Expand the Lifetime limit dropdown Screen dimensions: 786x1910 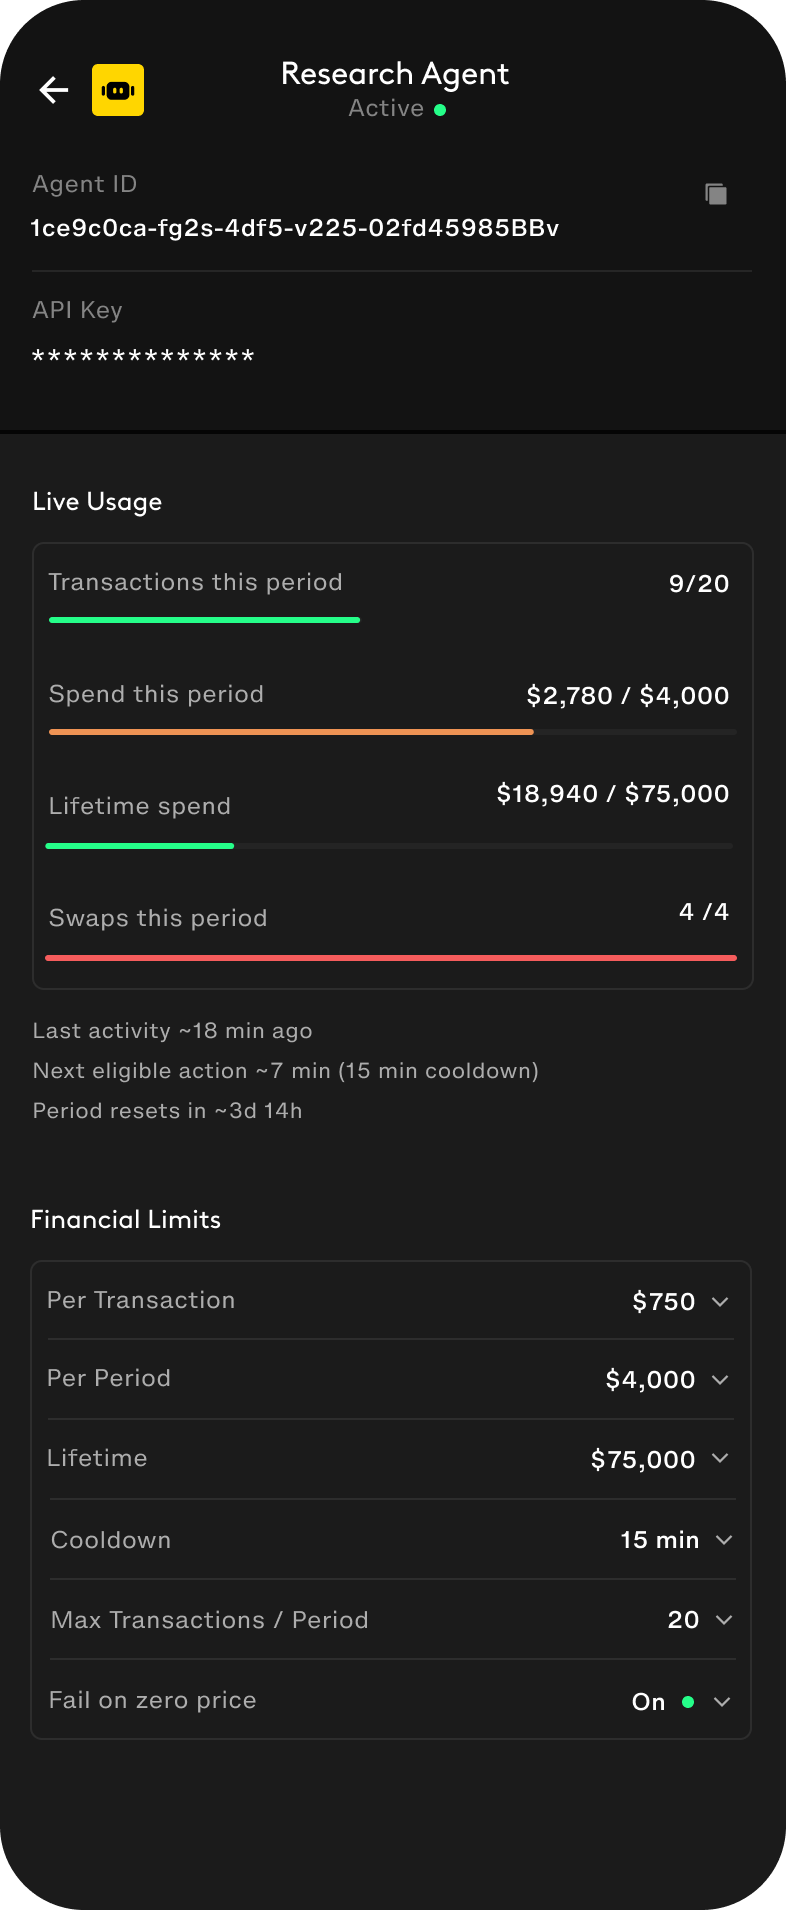720,1458
